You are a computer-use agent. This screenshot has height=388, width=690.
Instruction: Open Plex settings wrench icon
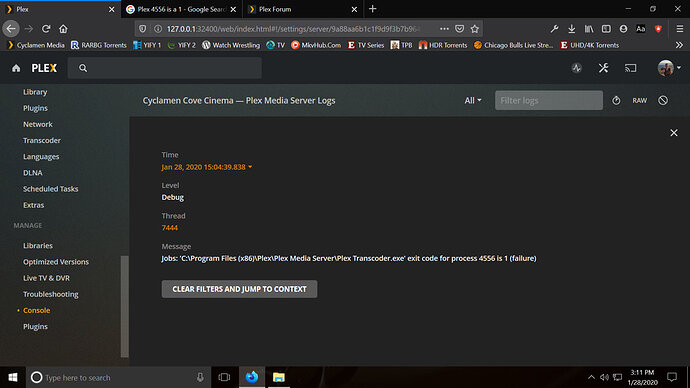[603, 68]
